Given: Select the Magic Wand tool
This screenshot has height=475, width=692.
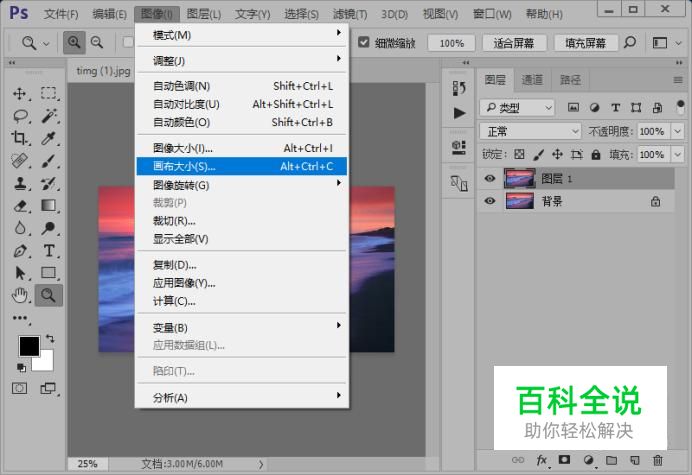Looking at the screenshot, I should point(49,116).
